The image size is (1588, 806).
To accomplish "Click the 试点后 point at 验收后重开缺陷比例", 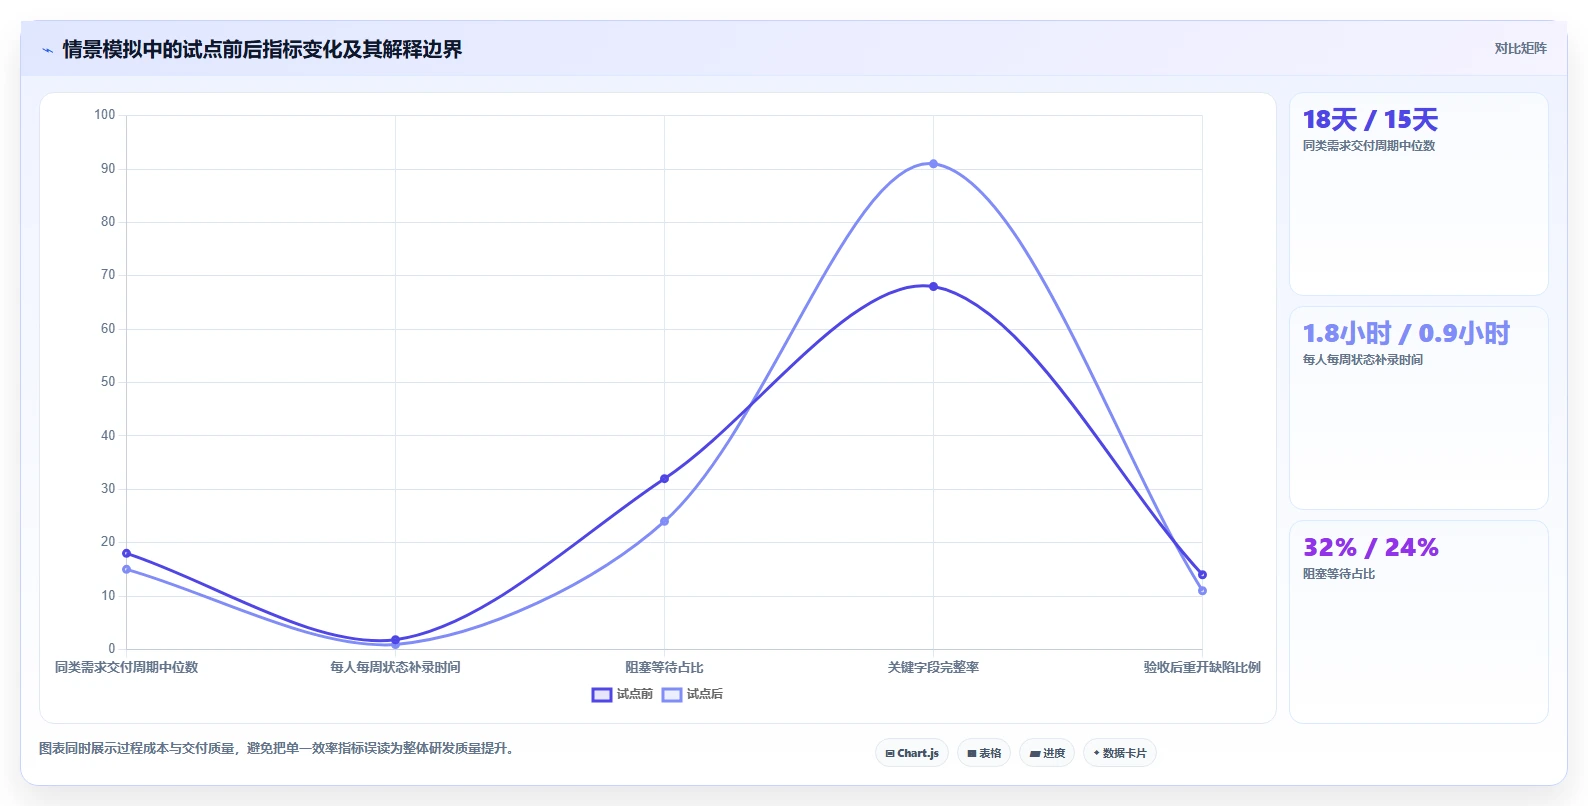I will (1202, 590).
